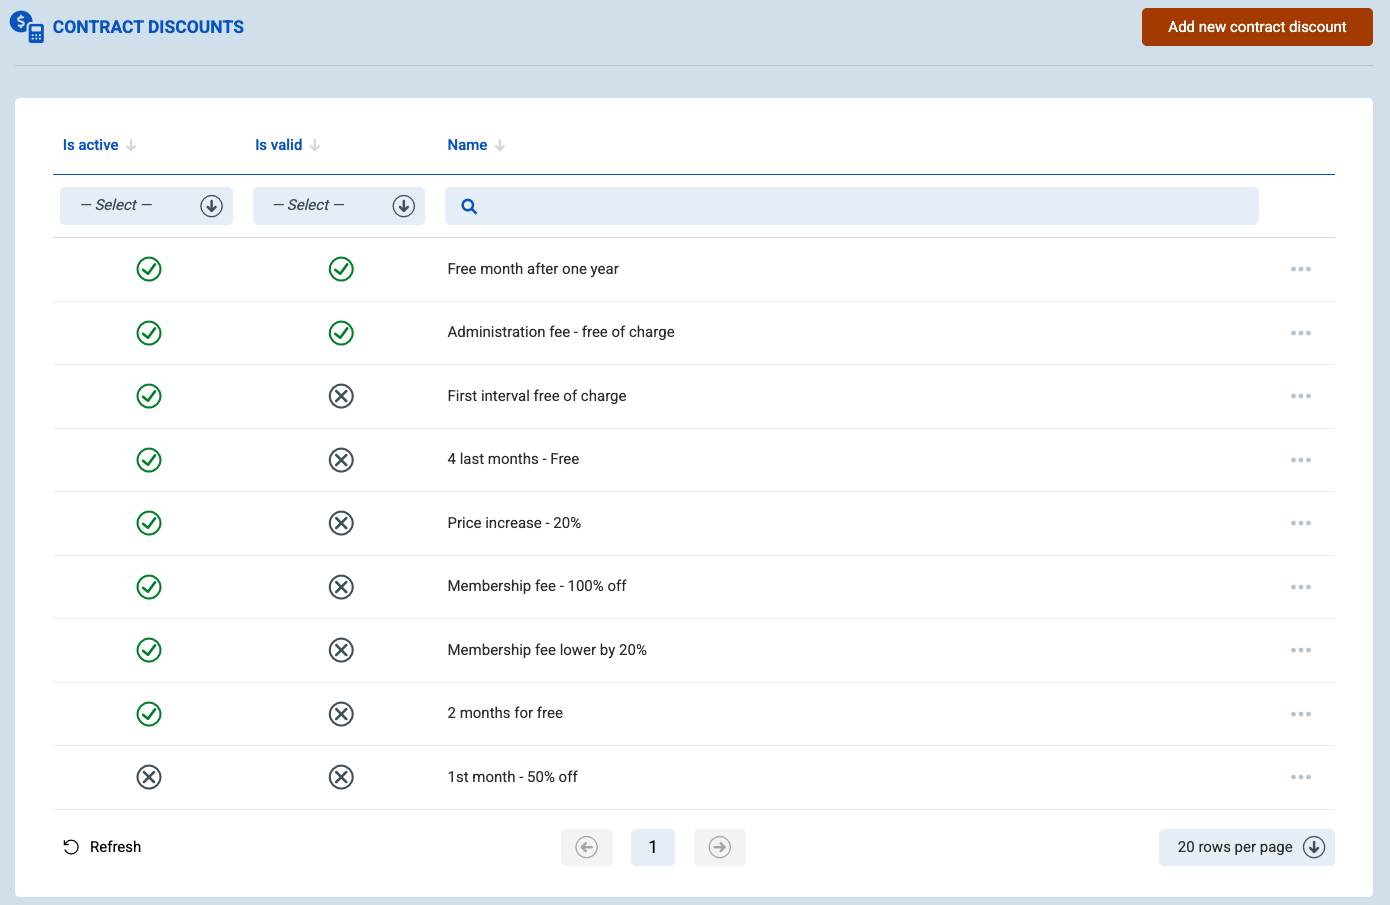Click invalid cross for 4 last months - Free
The height and width of the screenshot is (905, 1390).
click(x=341, y=460)
